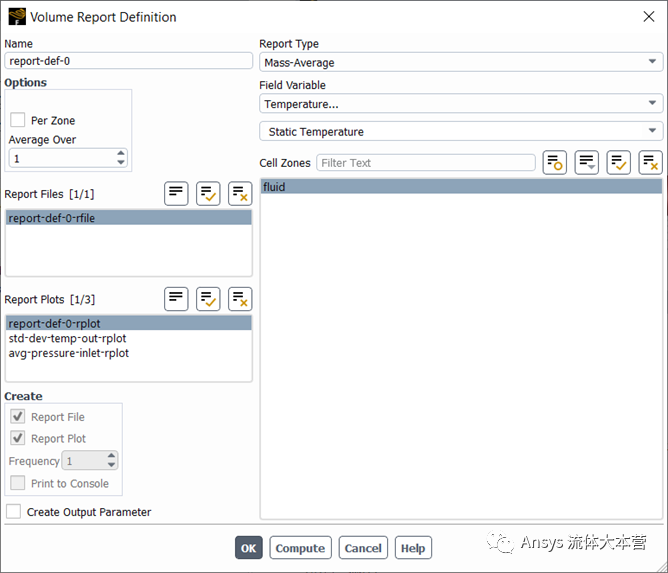
Task: Select std-dev-temp-out-rplot in Report Plots list
Action: [x=67, y=338]
